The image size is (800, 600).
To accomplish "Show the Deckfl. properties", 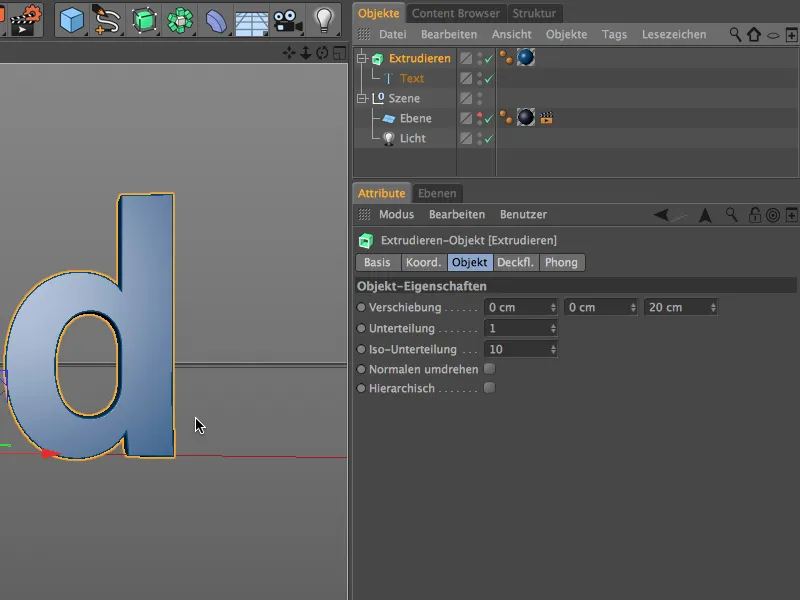I will click(516, 262).
